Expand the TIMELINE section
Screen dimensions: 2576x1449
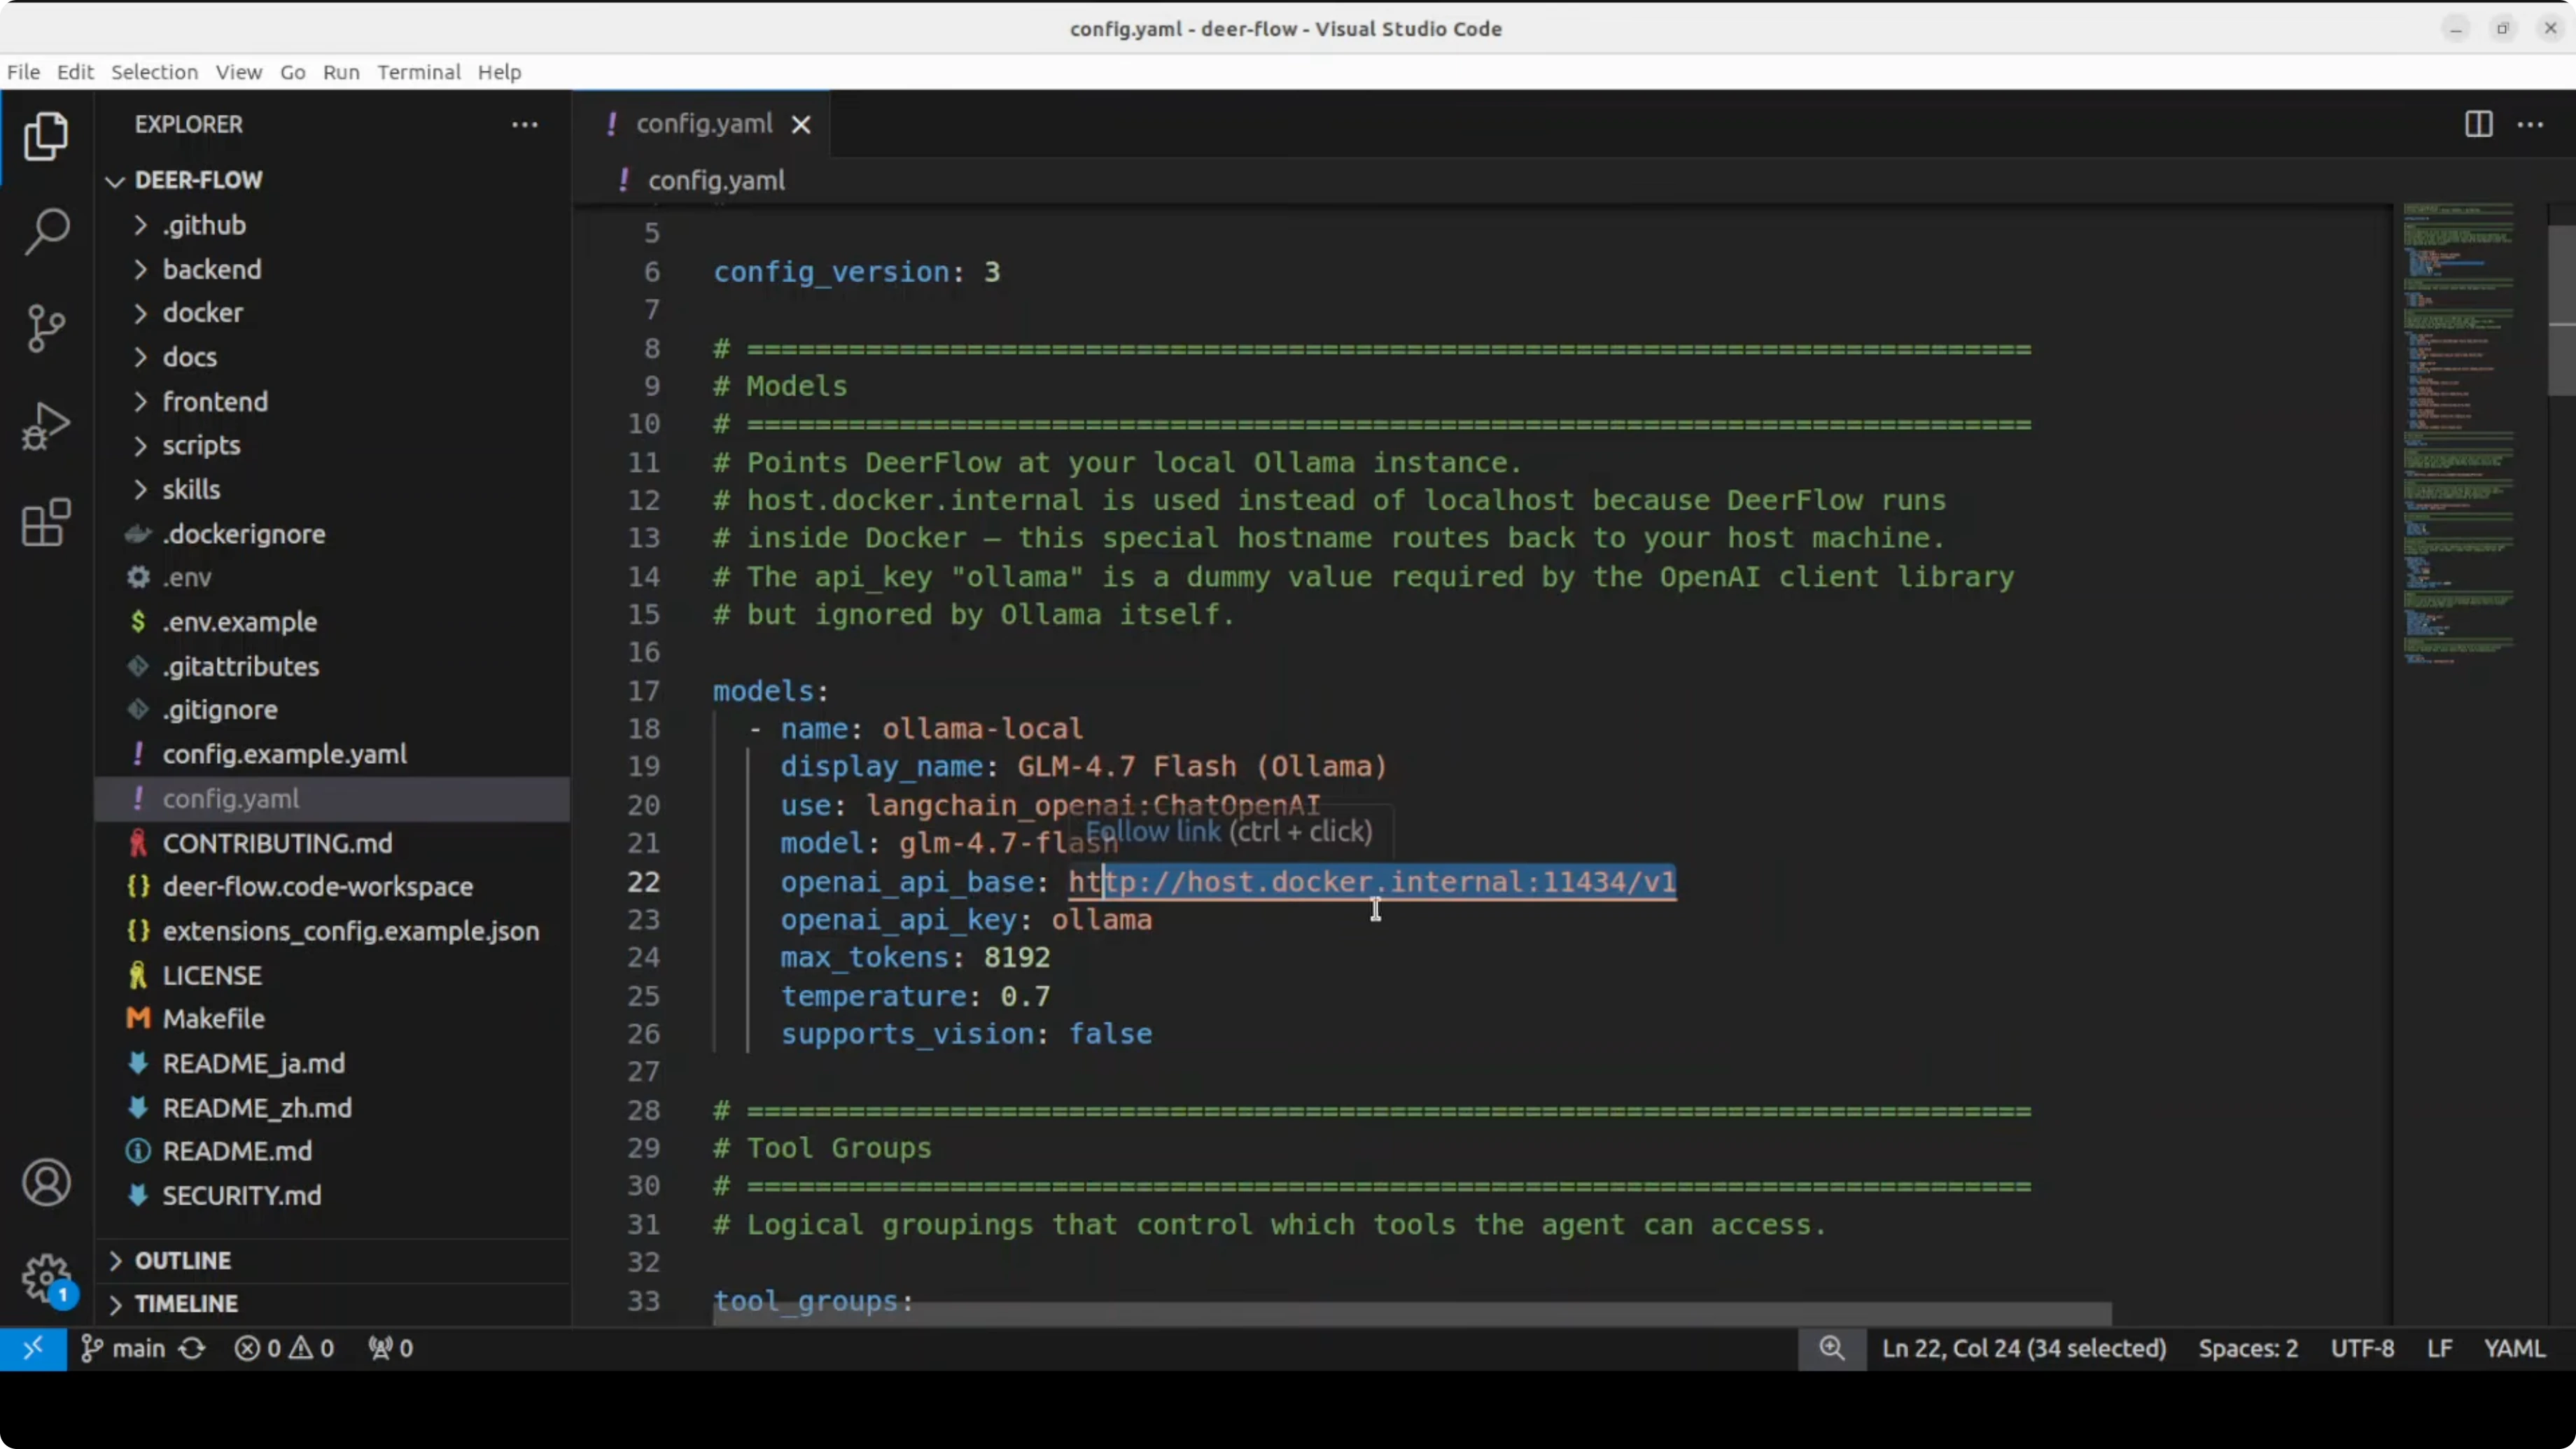(x=186, y=1304)
